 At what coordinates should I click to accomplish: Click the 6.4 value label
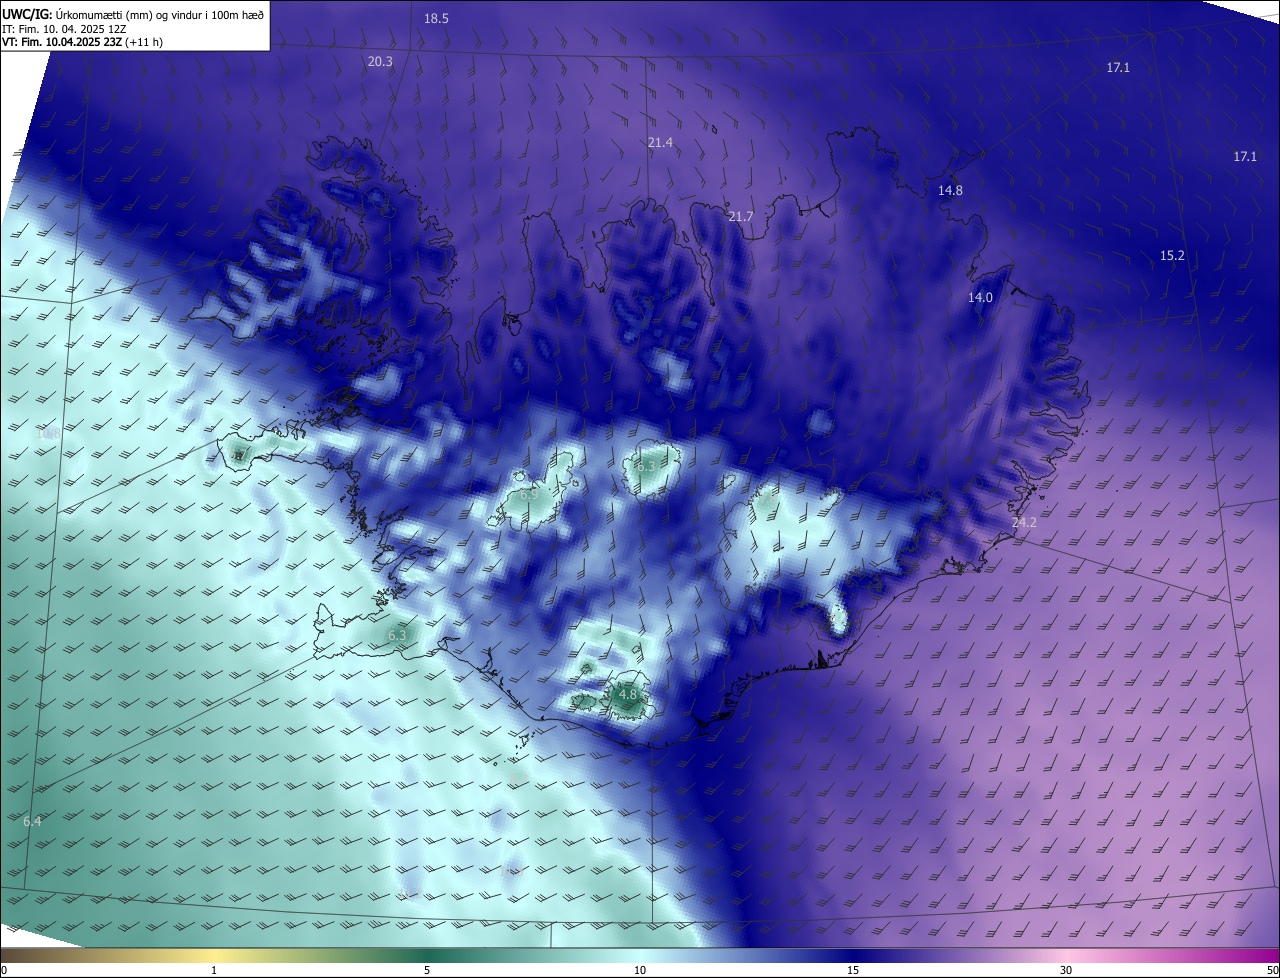32,821
